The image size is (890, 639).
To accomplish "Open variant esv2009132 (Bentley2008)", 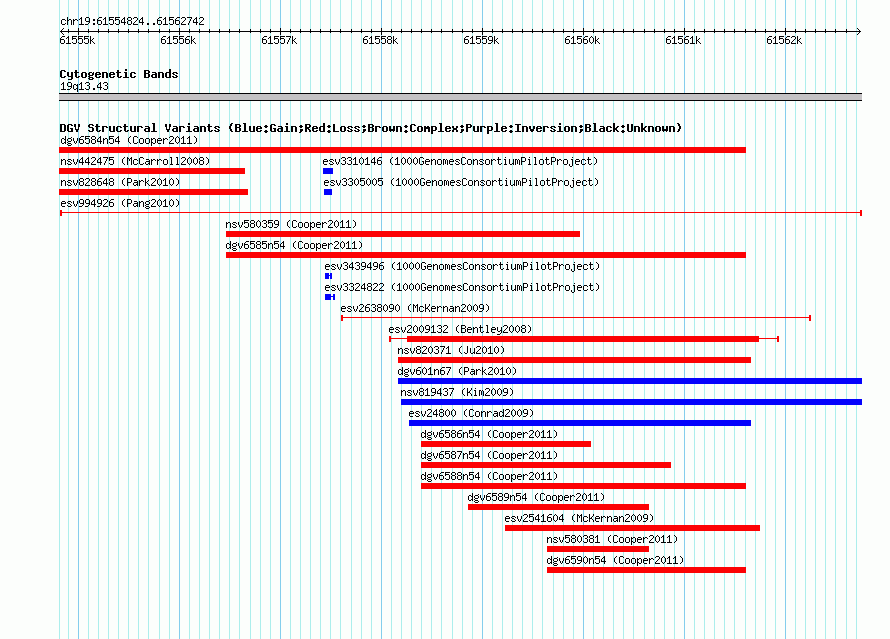I will [x=460, y=329].
